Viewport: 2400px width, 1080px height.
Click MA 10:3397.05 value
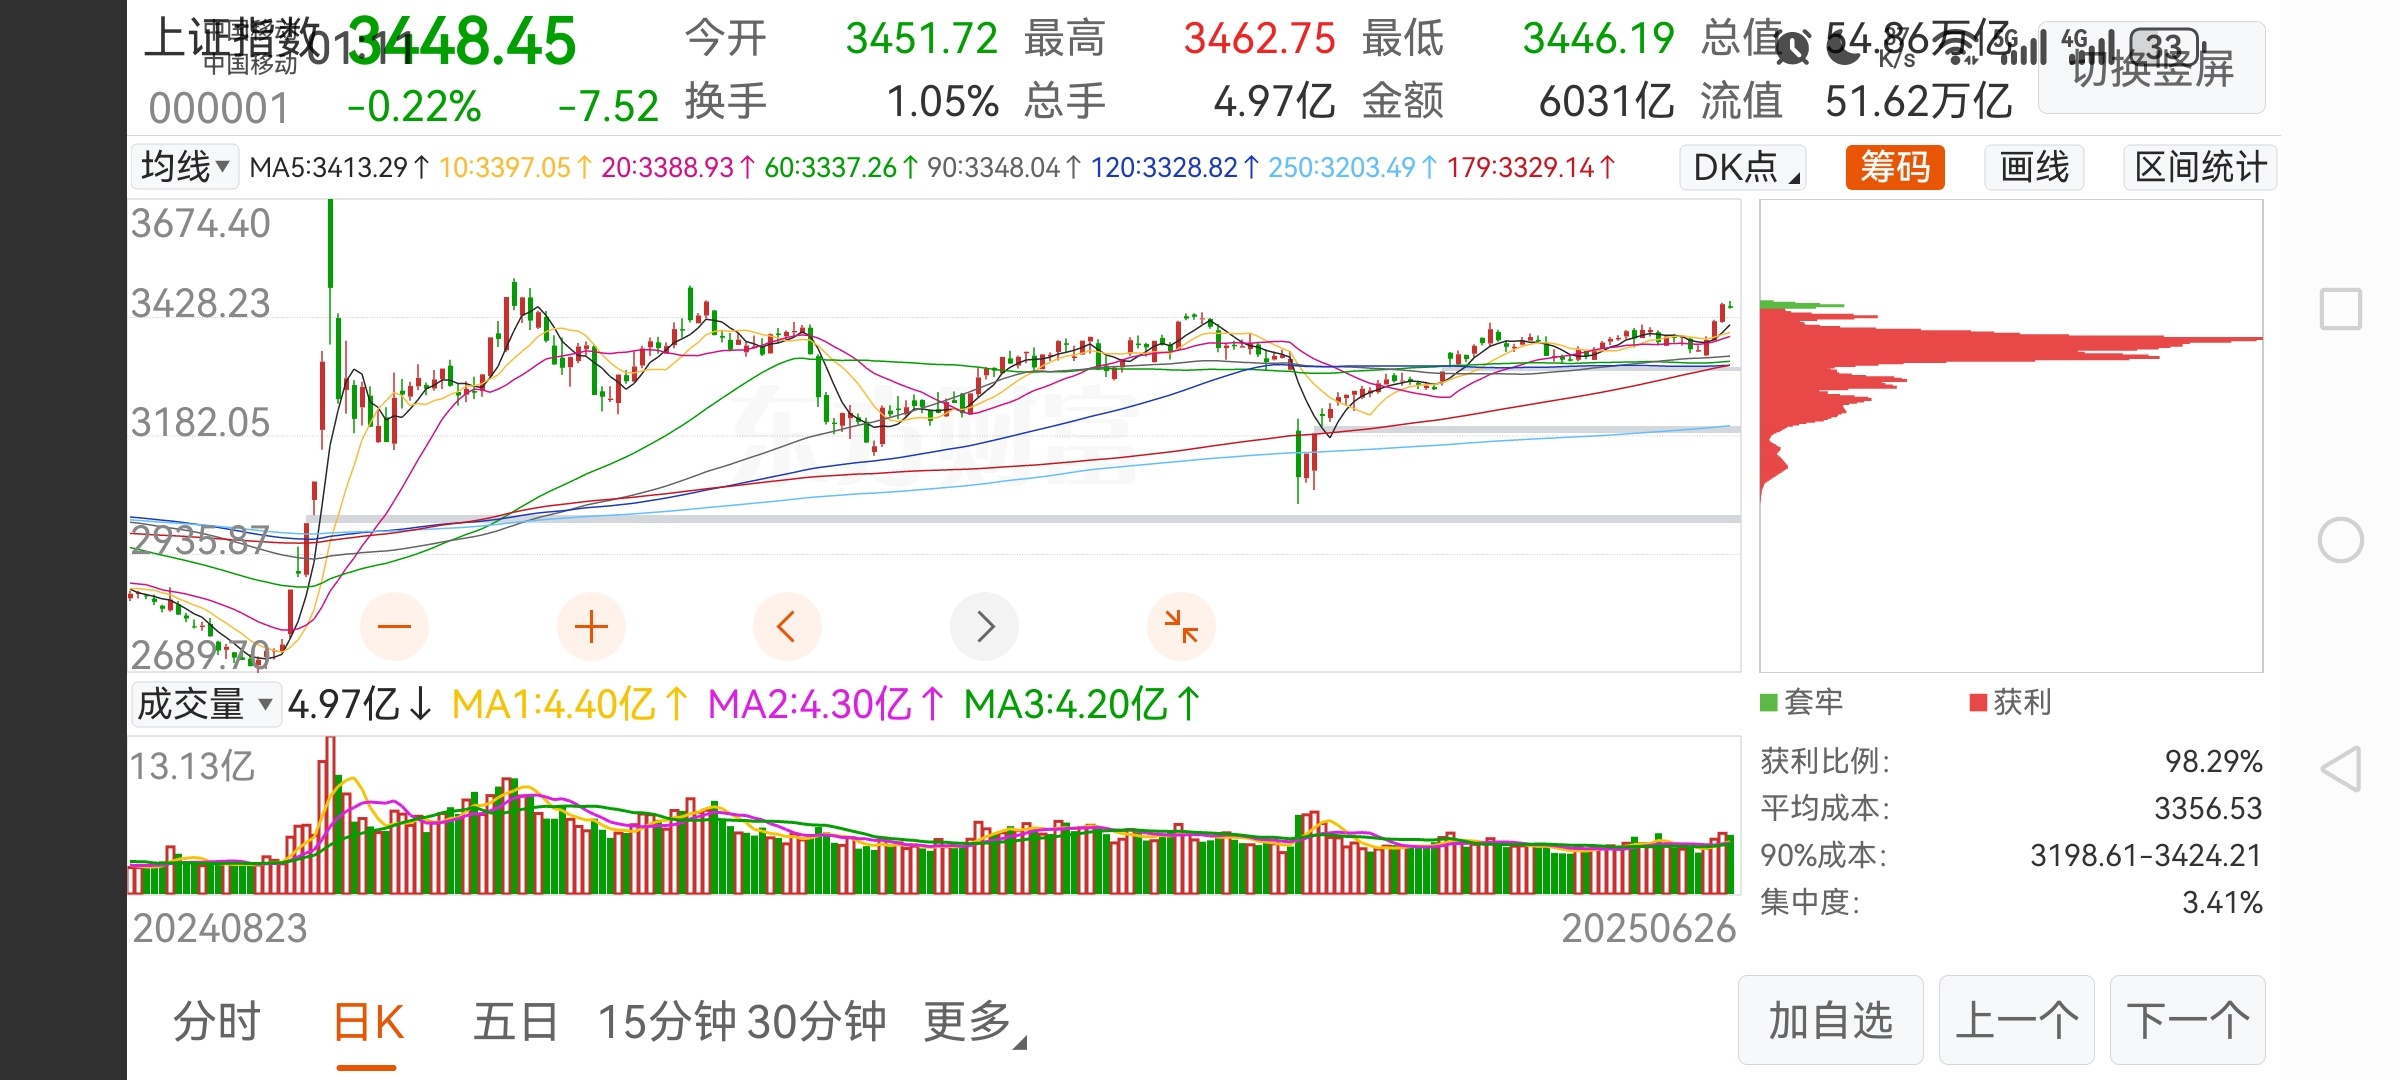[515, 167]
